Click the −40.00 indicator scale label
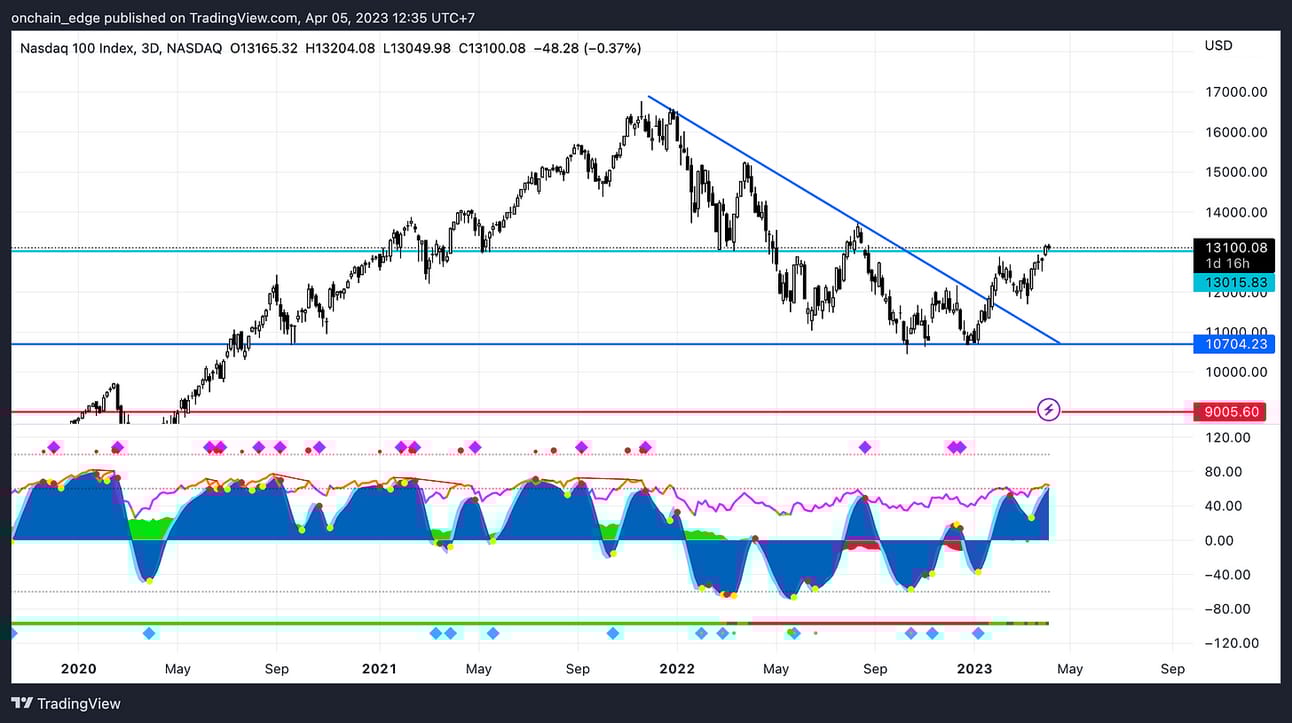1292x723 pixels. (x=1229, y=575)
